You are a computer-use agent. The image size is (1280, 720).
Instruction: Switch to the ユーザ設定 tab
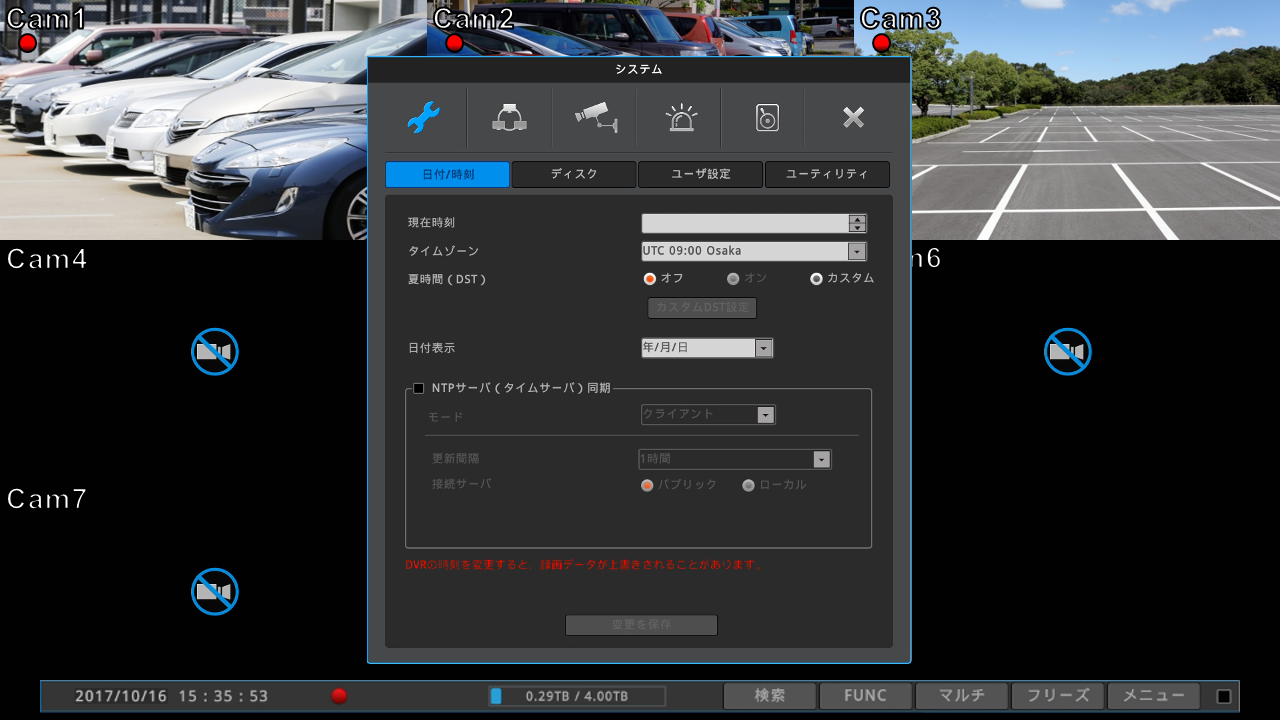click(700, 174)
